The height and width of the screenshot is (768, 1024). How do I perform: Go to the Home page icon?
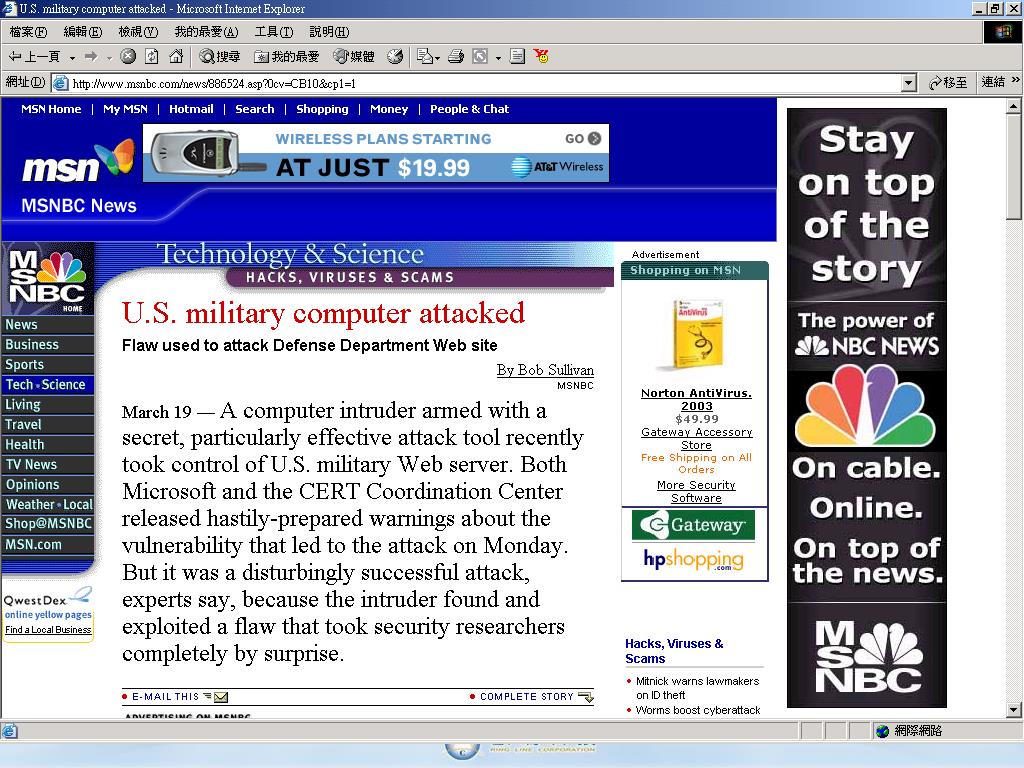click(176, 57)
